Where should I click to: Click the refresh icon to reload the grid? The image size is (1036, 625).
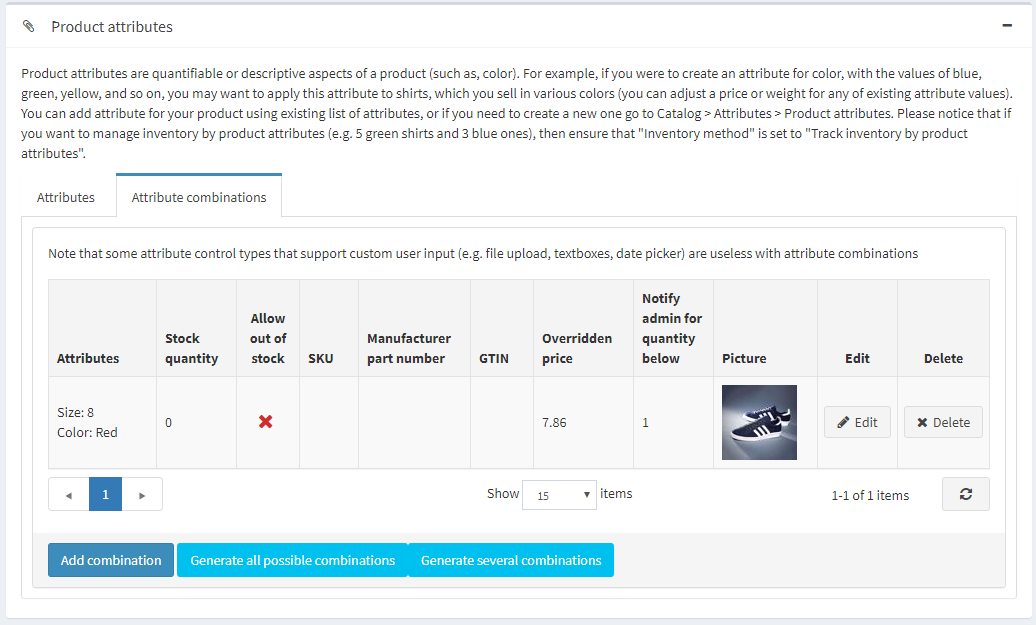point(965,493)
